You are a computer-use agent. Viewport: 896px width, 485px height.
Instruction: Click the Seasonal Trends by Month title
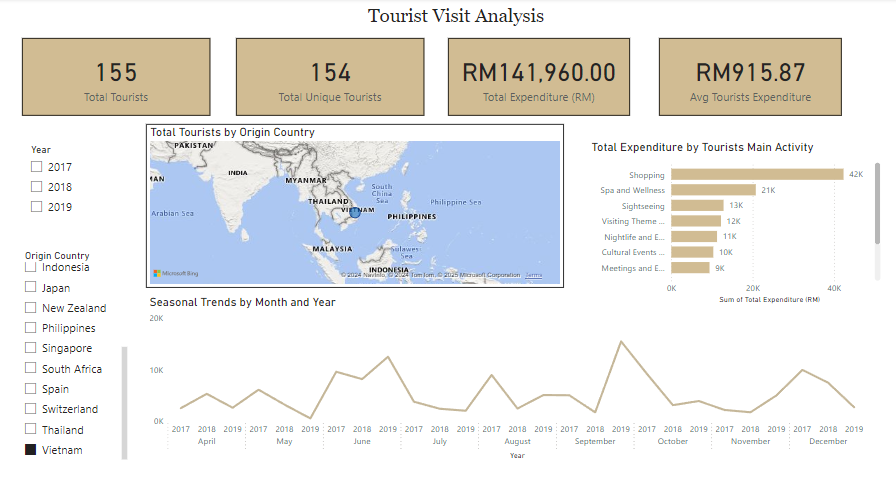[242, 302]
